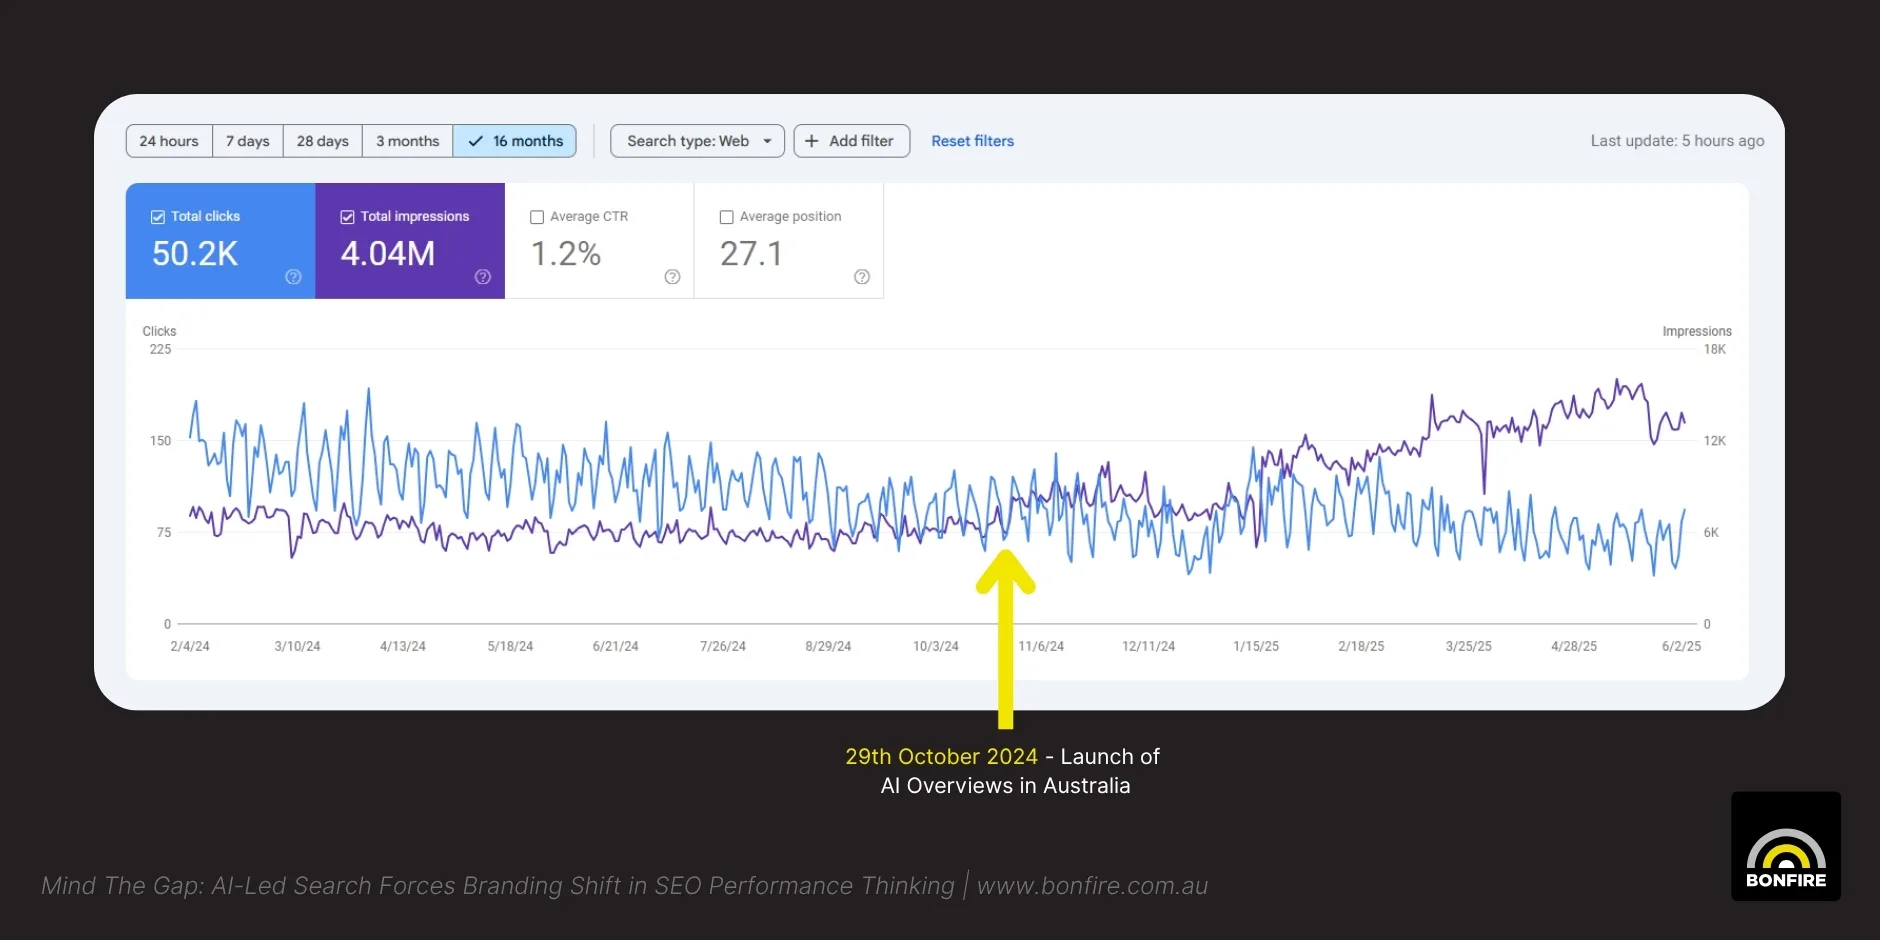Expand the Search type: Web dropdown

click(697, 141)
